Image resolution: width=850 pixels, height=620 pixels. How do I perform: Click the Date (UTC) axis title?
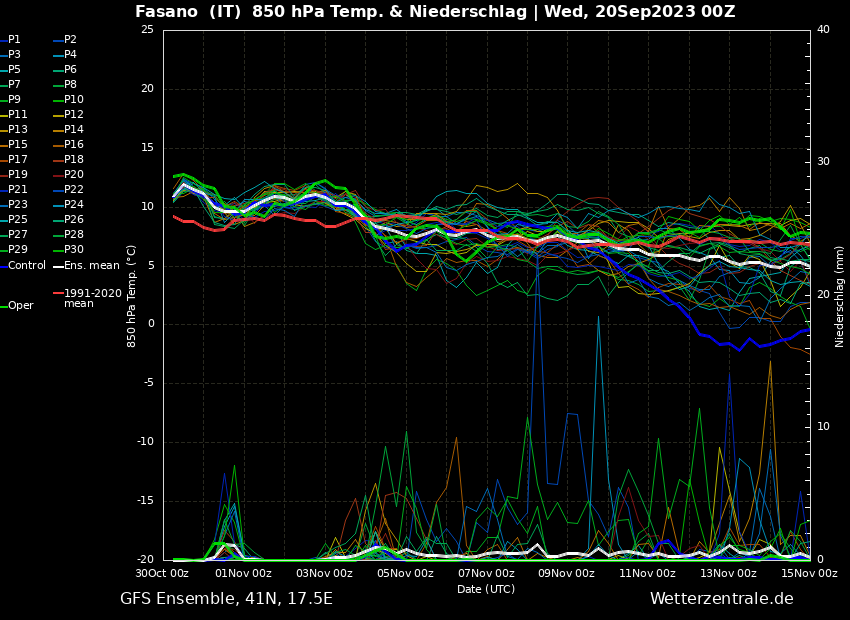pos(486,590)
